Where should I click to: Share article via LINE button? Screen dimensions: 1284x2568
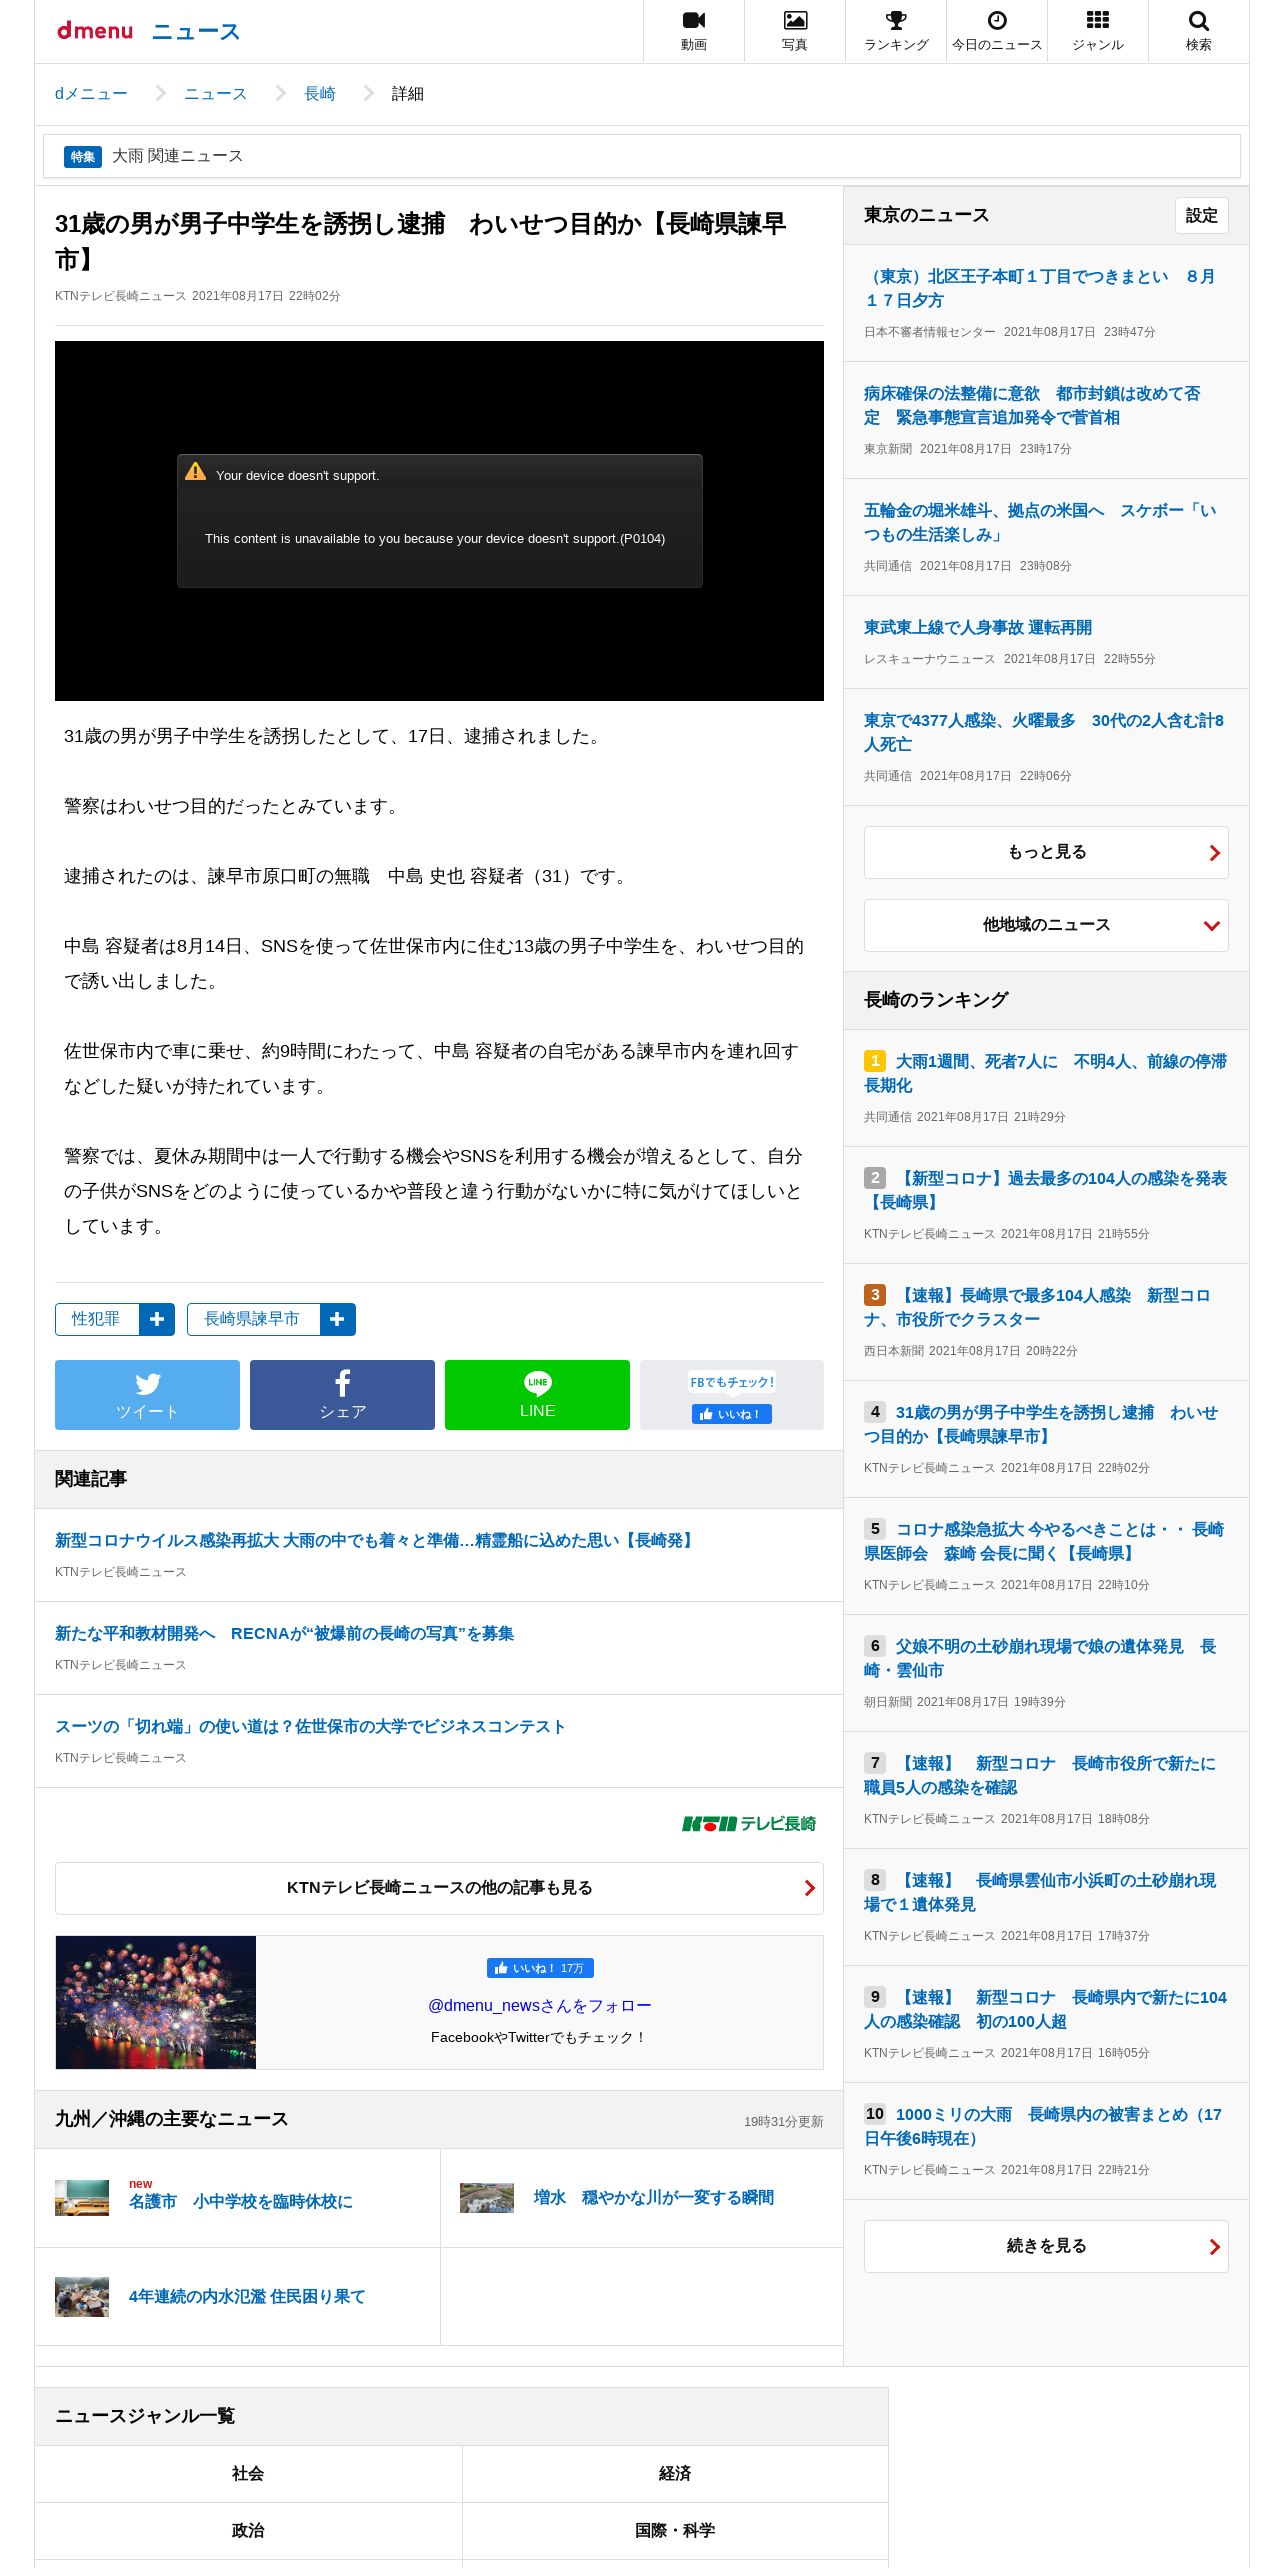[x=537, y=1394]
